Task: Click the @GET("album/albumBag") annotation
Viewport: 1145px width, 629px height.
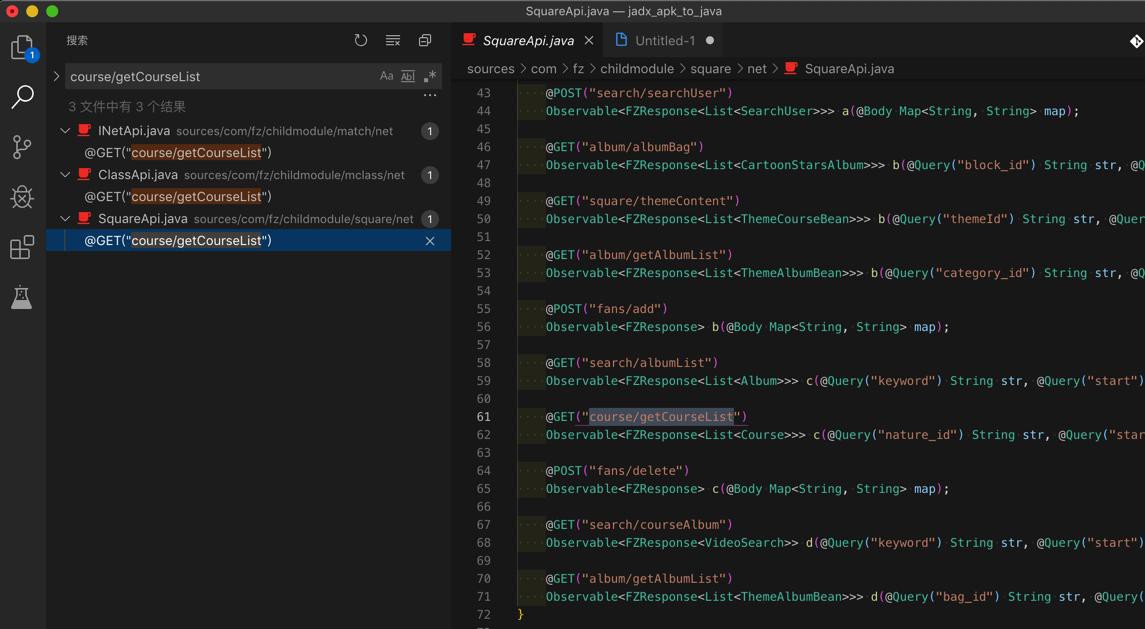Action: tap(624, 147)
